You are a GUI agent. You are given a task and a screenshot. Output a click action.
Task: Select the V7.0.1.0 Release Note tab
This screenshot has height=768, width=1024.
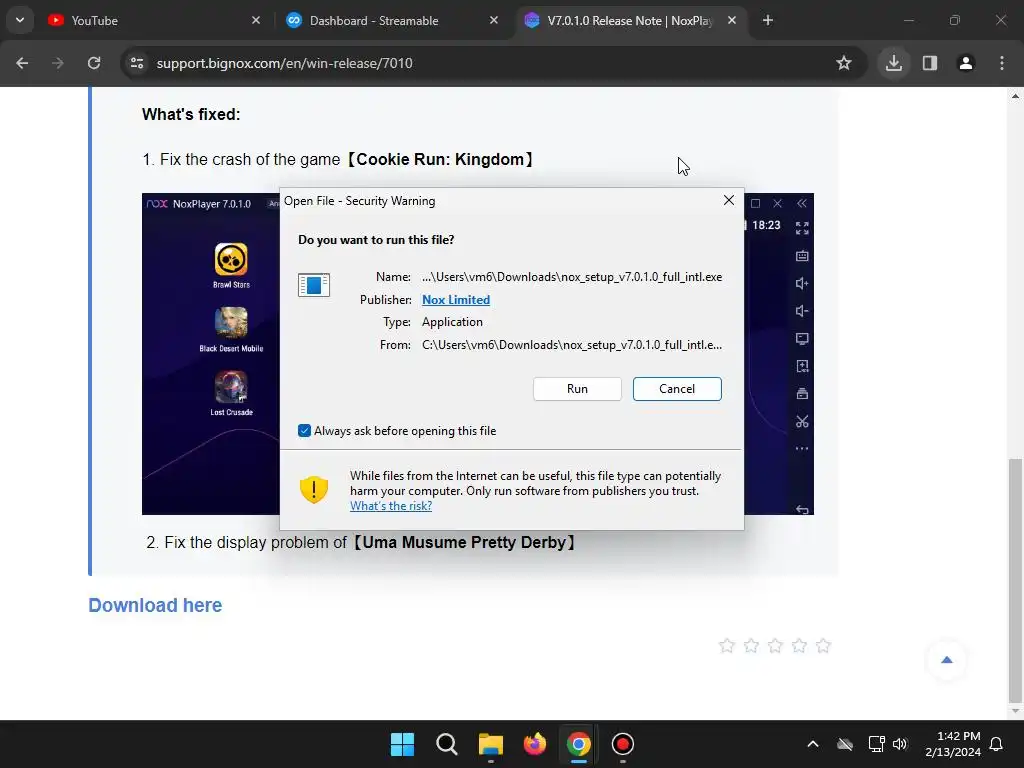point(628,20)
